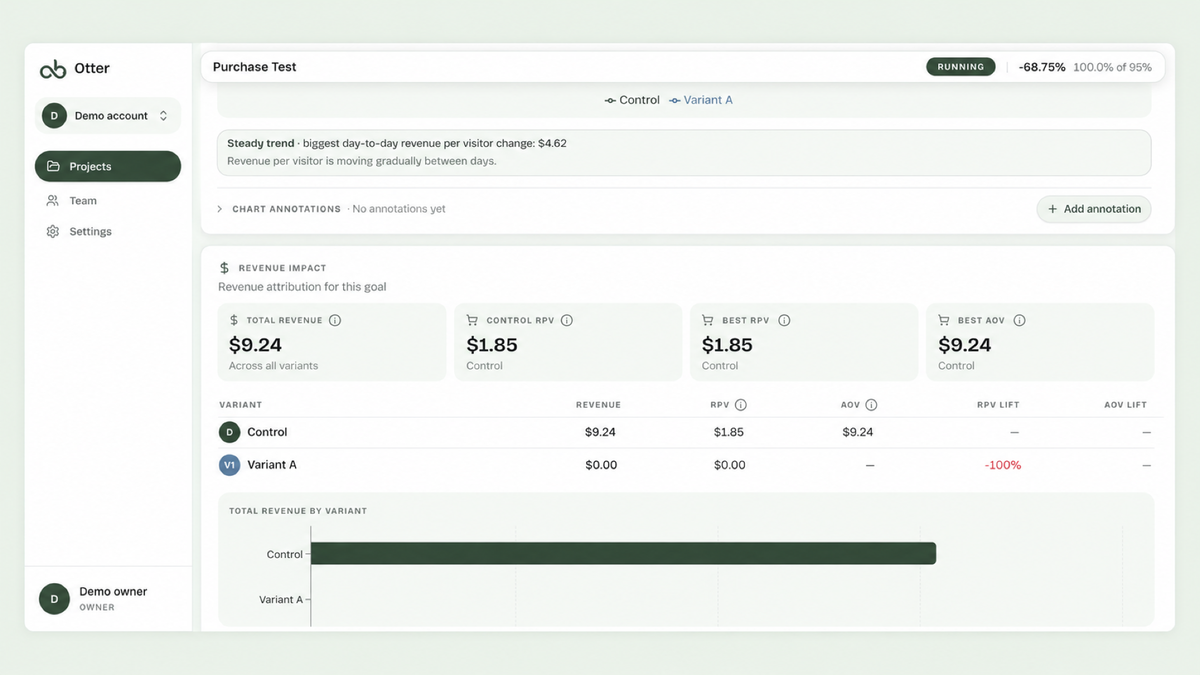1200x675 pixels.
Task: Click the -68.75% lift value
Action: (1042, 67)
